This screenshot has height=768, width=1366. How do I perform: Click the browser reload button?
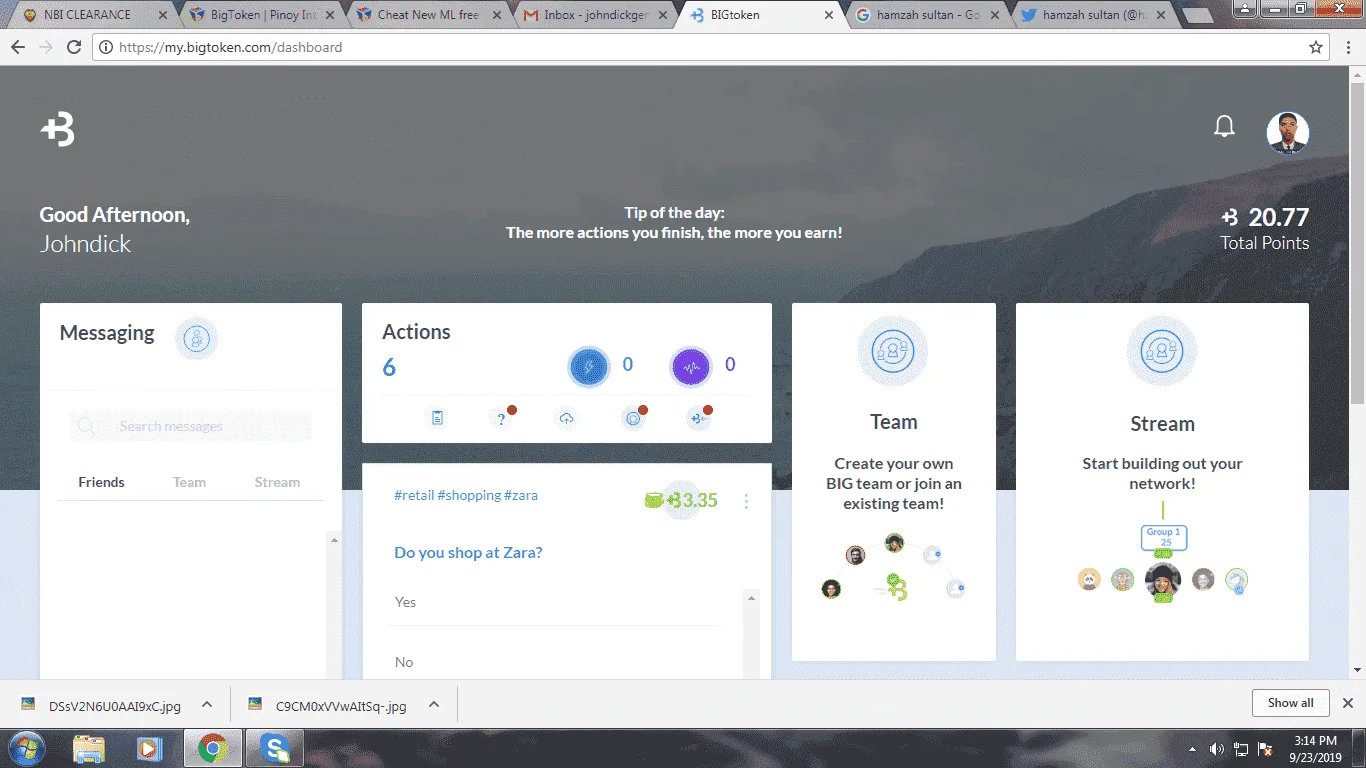click(73, 47)
